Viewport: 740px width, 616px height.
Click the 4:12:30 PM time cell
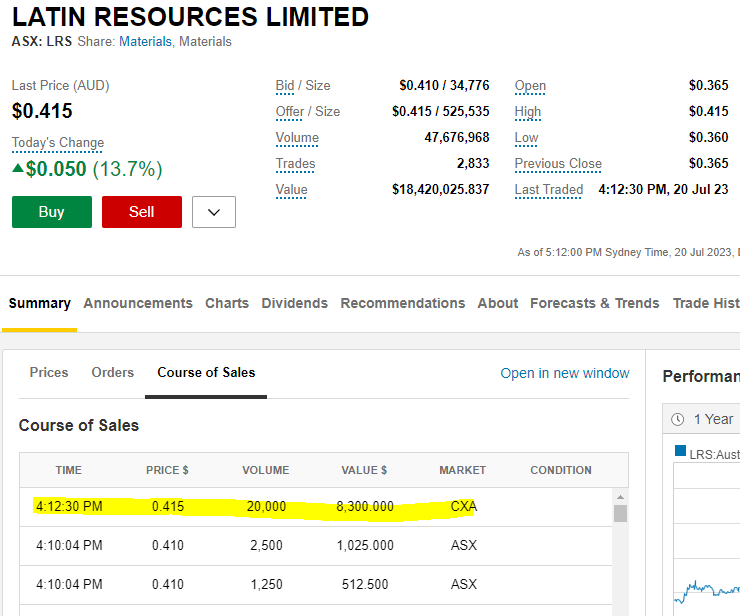point(69,506)
